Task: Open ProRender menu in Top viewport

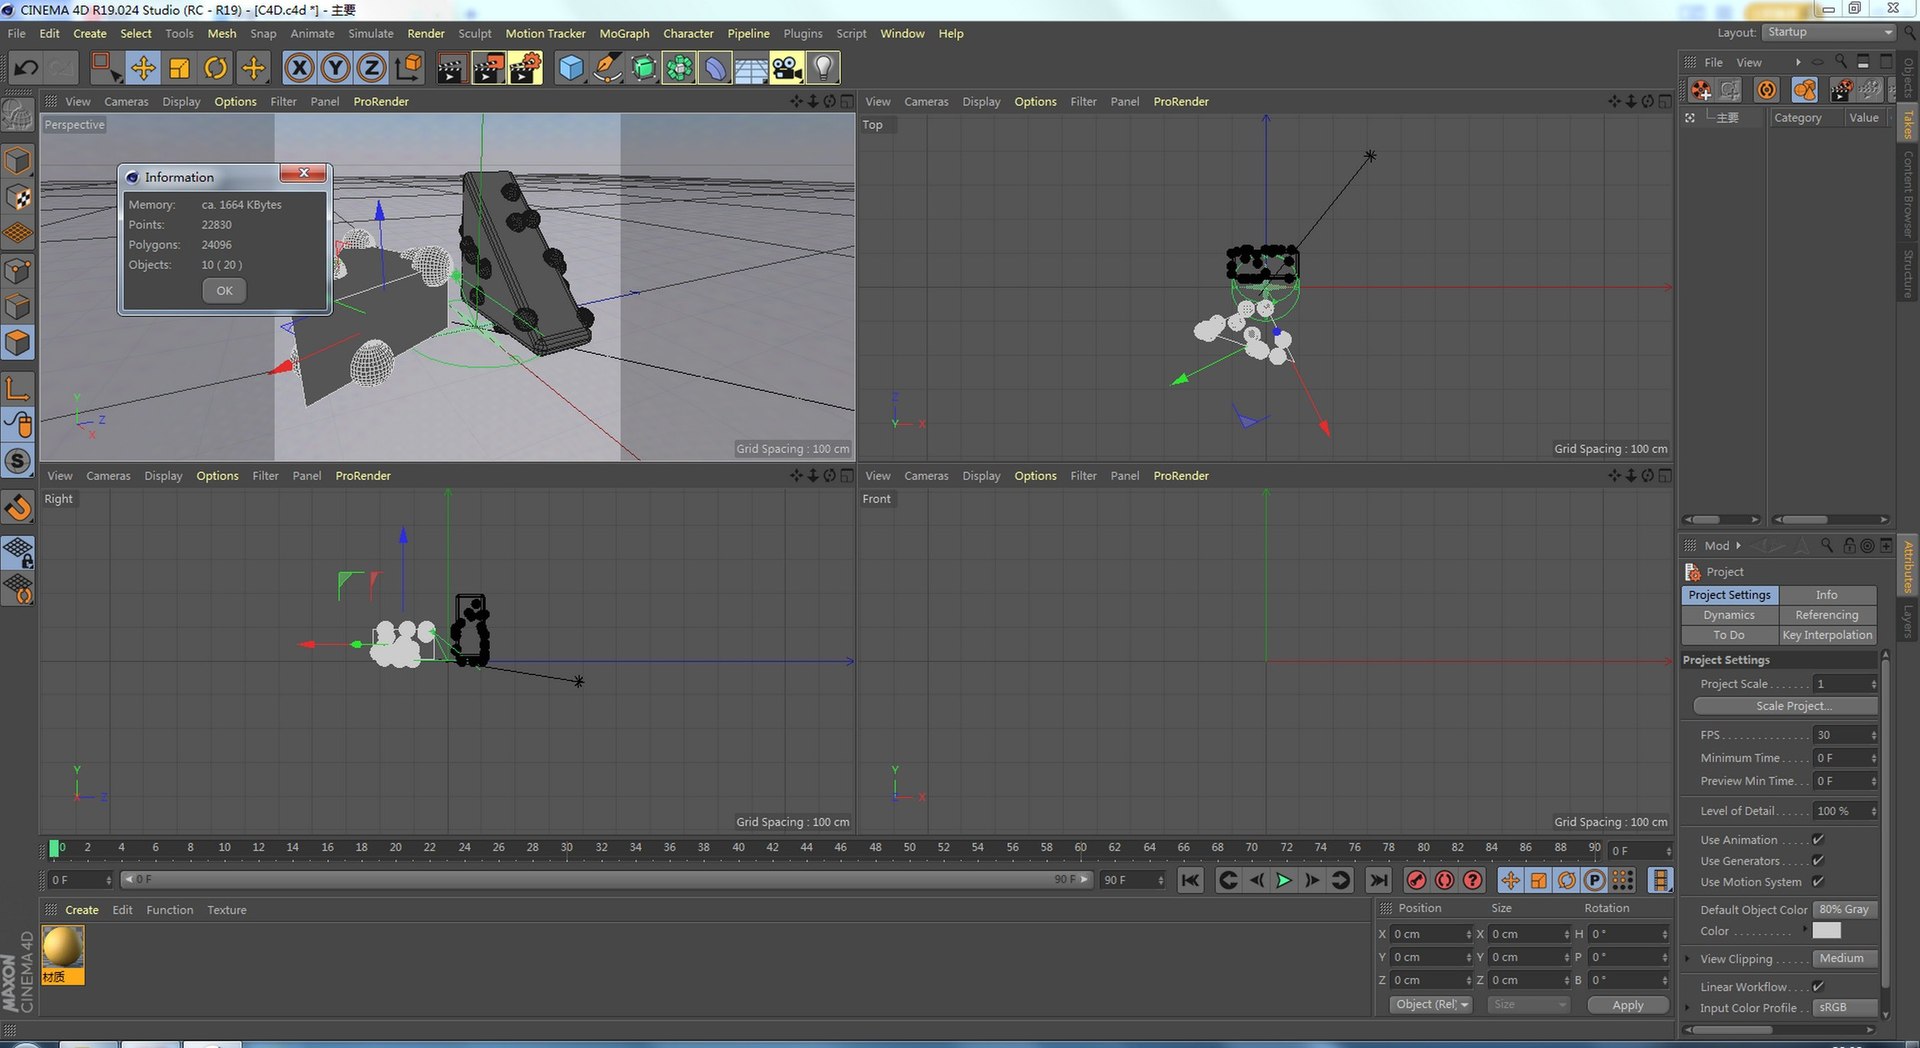Action: tap(1181, 101)
